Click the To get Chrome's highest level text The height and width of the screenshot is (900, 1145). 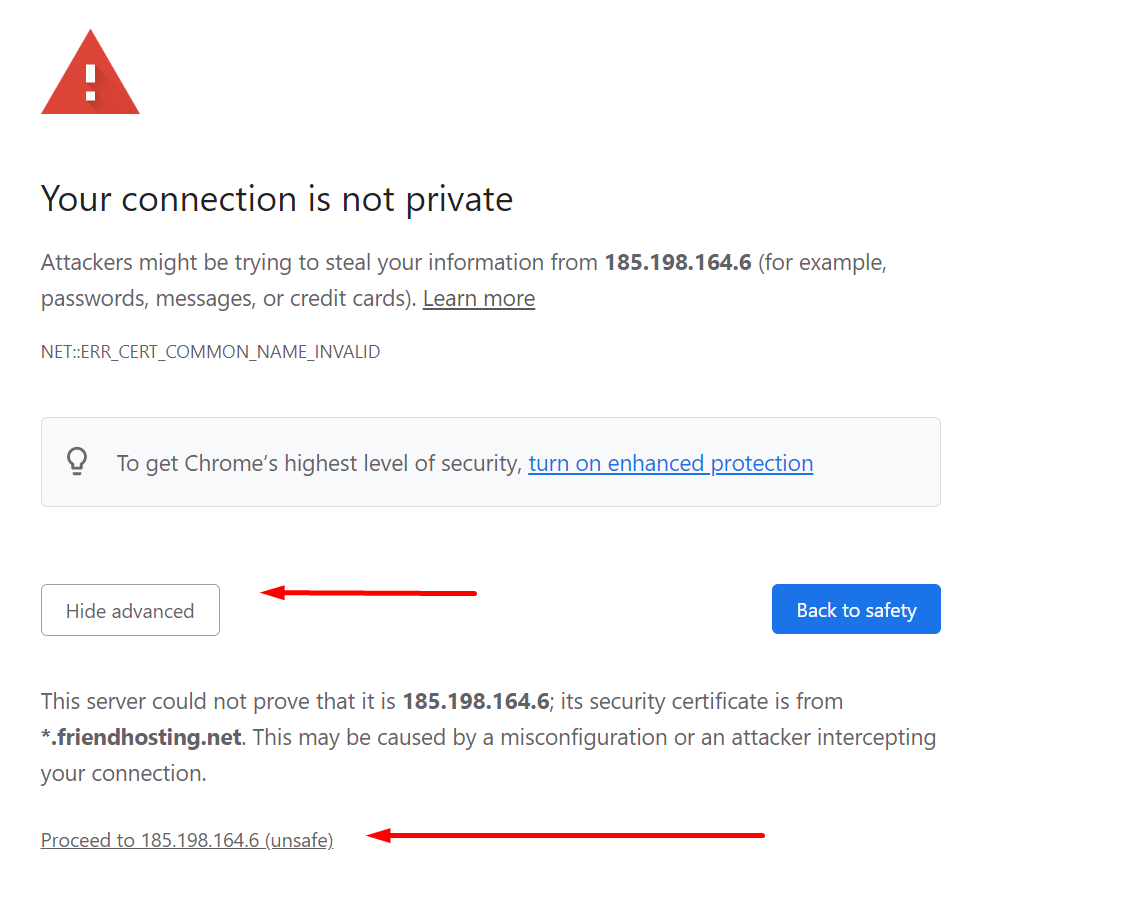click(x=319, y=463)
